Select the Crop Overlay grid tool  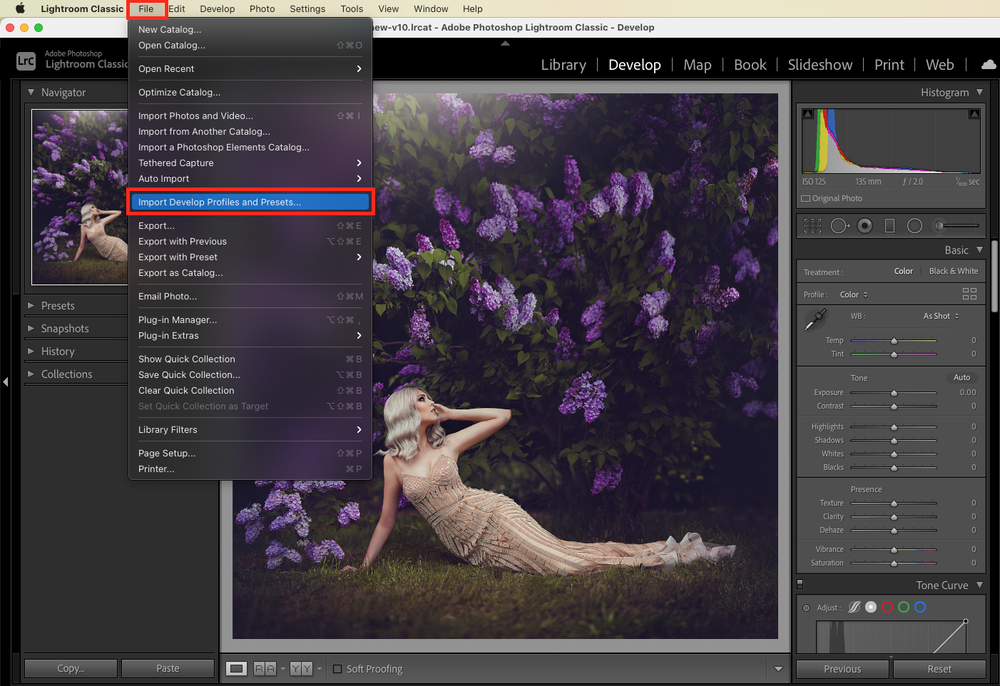[x=812, y=226]
